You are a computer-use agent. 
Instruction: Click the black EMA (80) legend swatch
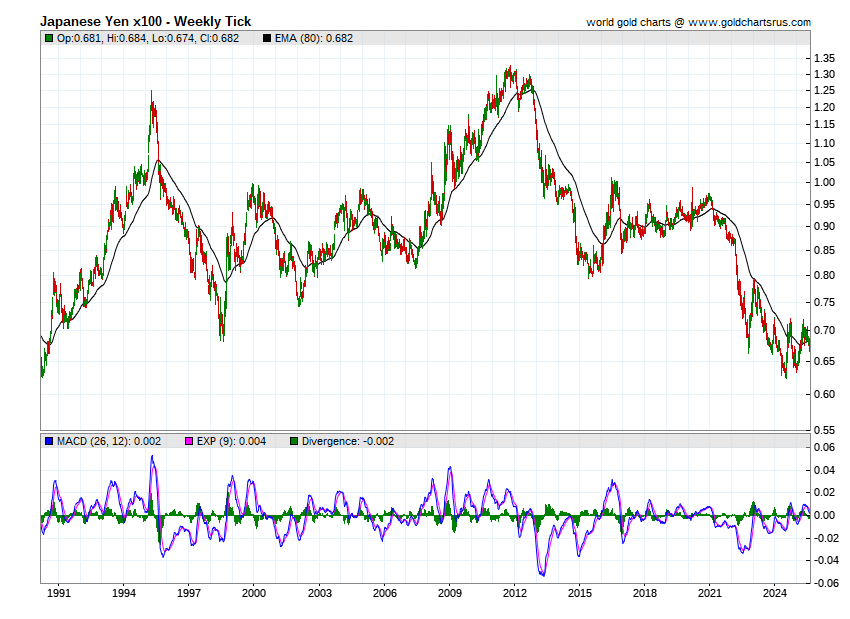coord(266,39)
